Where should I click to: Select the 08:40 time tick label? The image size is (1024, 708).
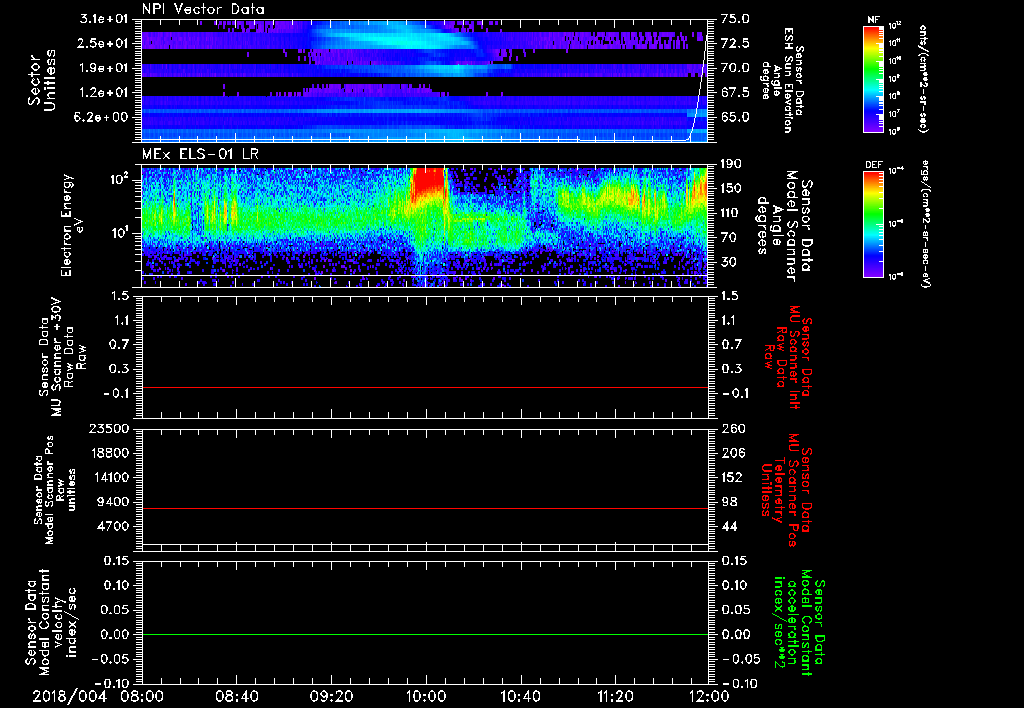click(237, 695)
